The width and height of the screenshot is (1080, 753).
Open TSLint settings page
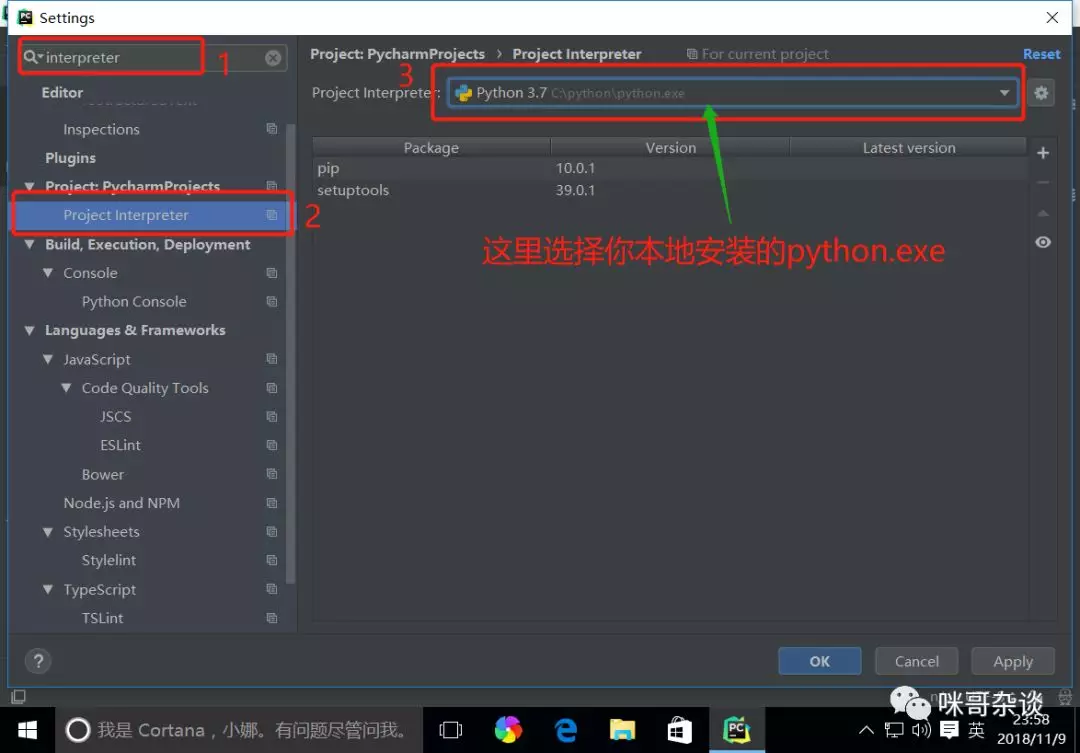102,618
